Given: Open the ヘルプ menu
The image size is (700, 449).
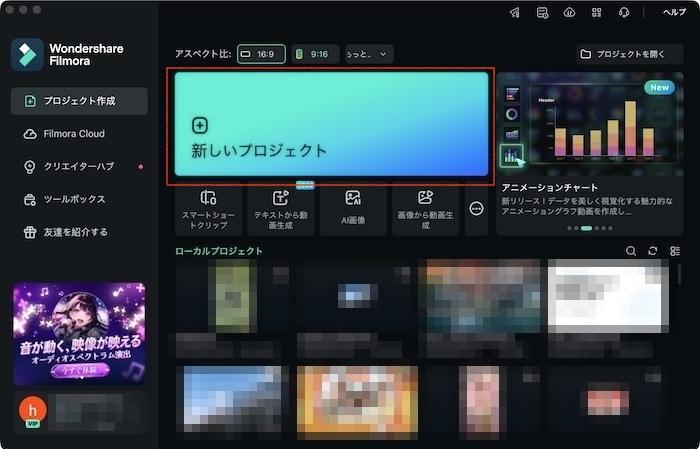Looking at the screenshot, I should [x=674, y=12].
